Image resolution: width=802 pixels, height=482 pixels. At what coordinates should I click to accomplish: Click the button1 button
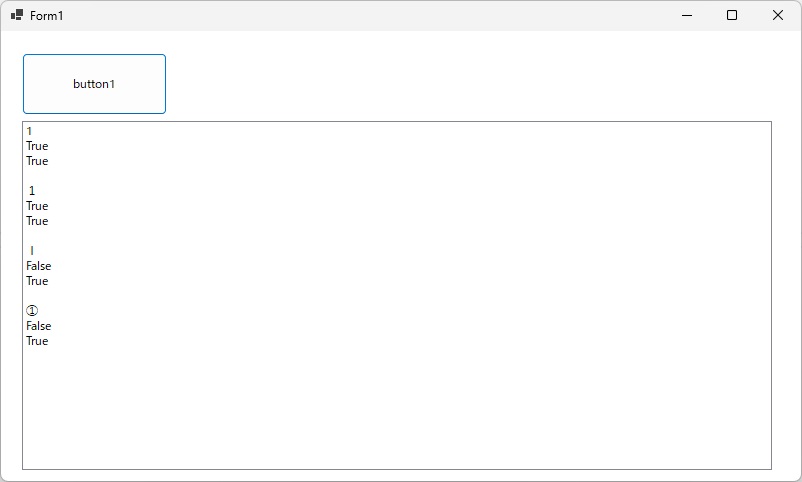94,84
